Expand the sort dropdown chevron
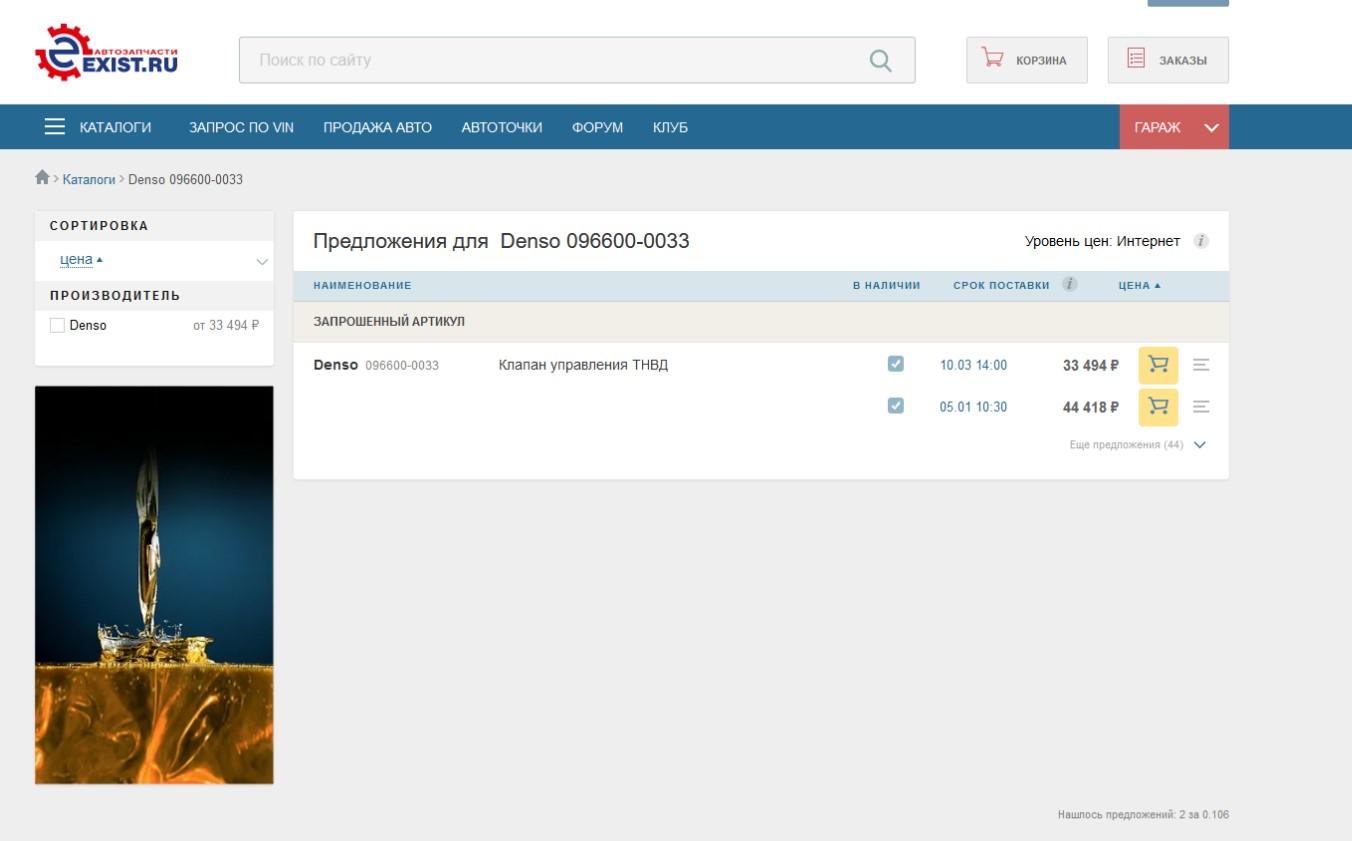The width and height of the screenshot is (1352, 841). [x=262, y=261]
